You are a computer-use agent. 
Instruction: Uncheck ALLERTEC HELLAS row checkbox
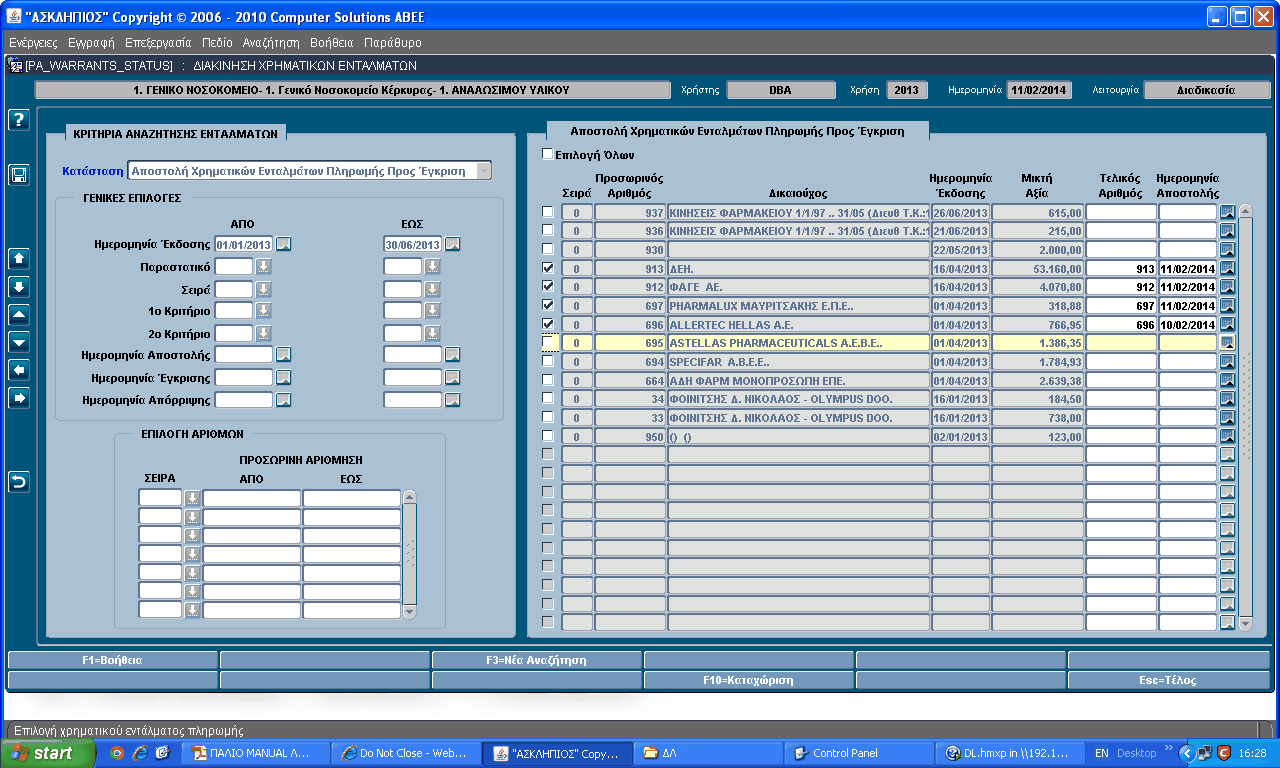pyautogui.click(x=547, y=324)
